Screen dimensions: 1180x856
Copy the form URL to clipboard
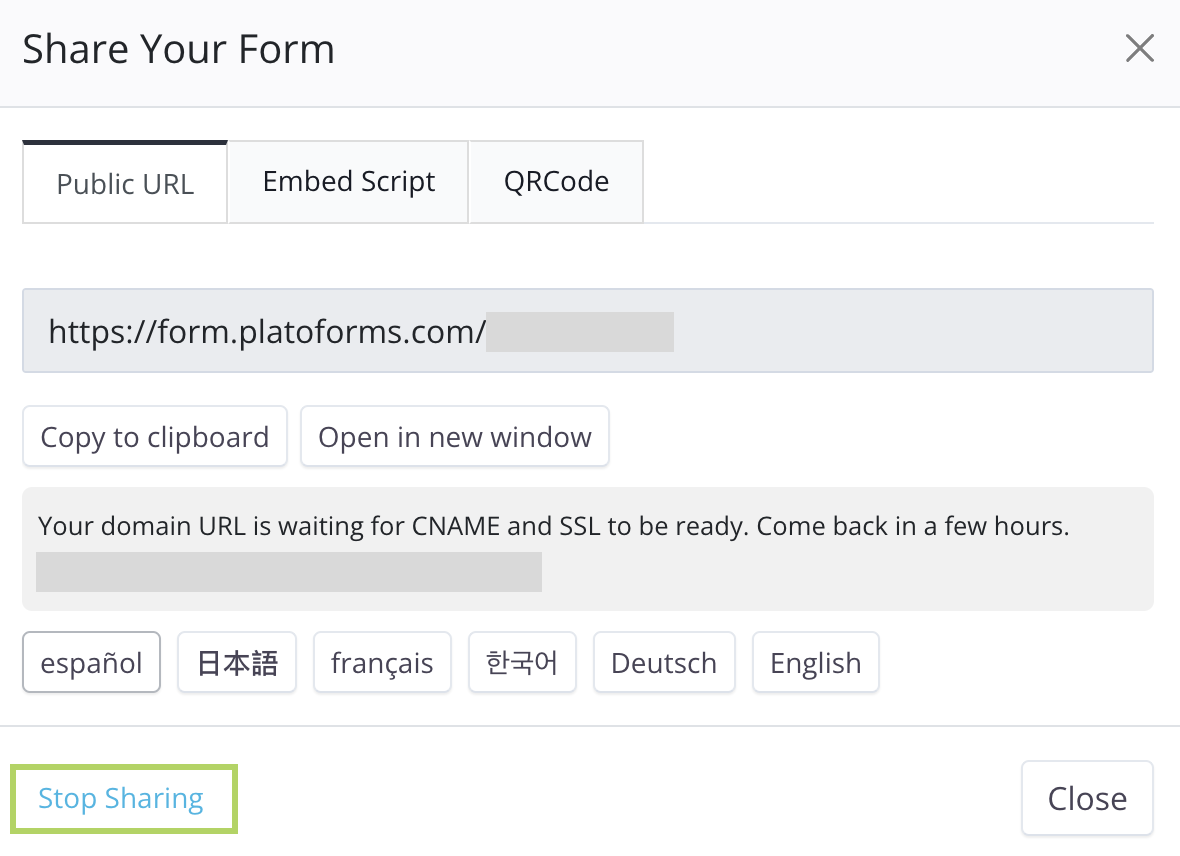pyautogui.click(x=155, y=437)
